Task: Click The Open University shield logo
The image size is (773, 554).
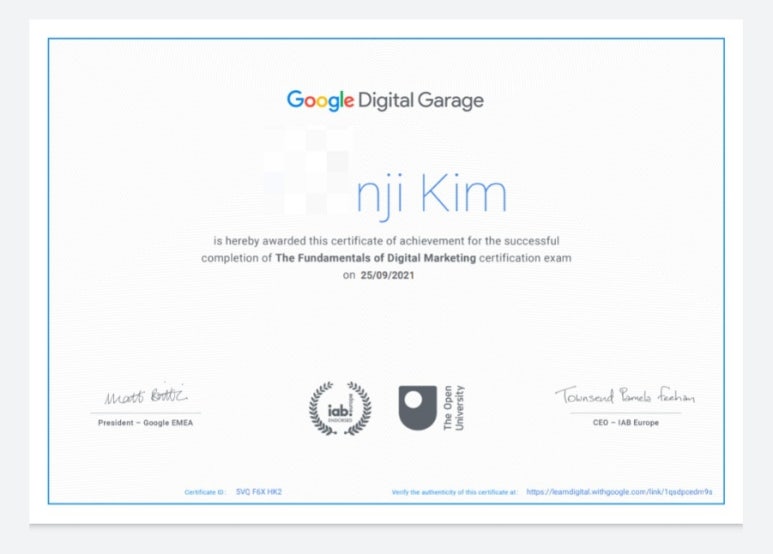Action: pos(418,408)
